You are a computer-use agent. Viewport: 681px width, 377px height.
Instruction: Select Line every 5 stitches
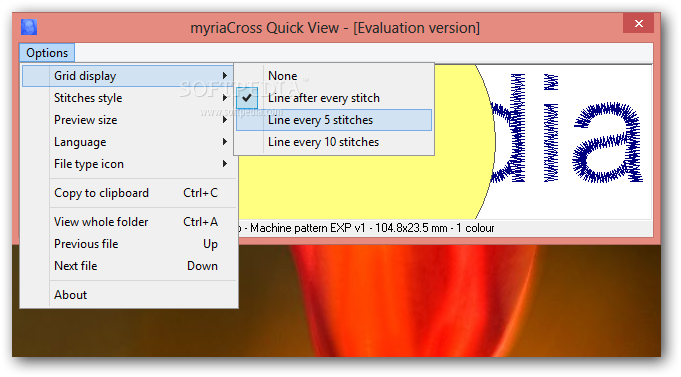pyautogui.click(x=334, y=120)
